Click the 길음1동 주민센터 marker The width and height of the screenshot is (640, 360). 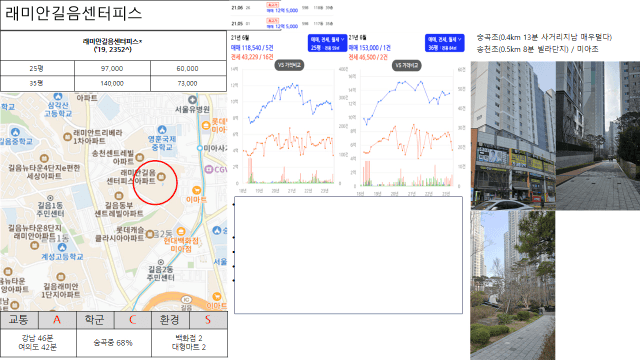tap(50, 198)
